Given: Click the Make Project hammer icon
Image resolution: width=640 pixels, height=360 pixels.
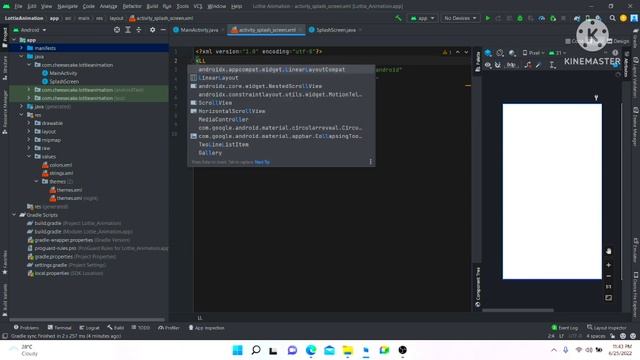Looking at the screenshot, I should (398, 18).
